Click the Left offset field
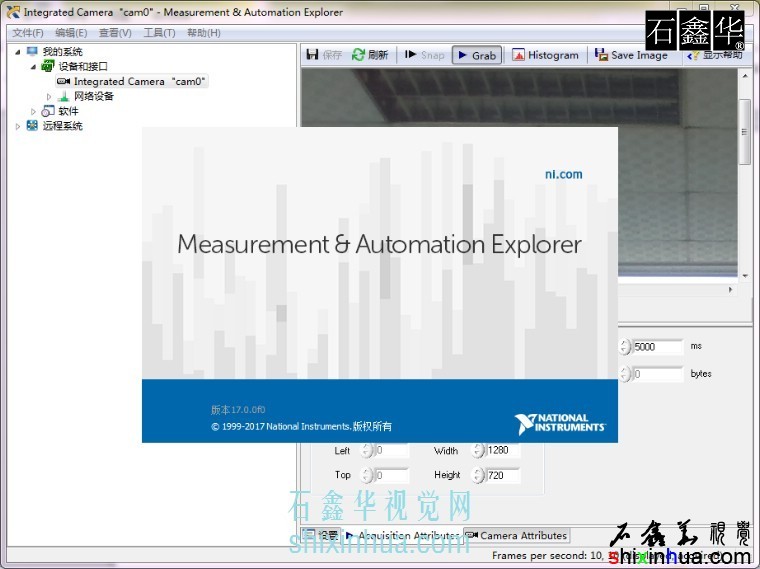 pos(392,450)
